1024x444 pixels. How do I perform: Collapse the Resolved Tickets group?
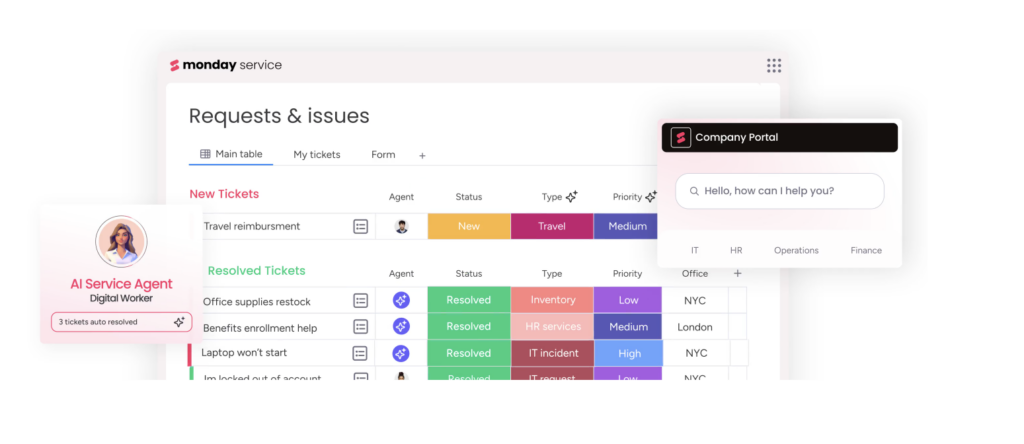coord(257,270)
